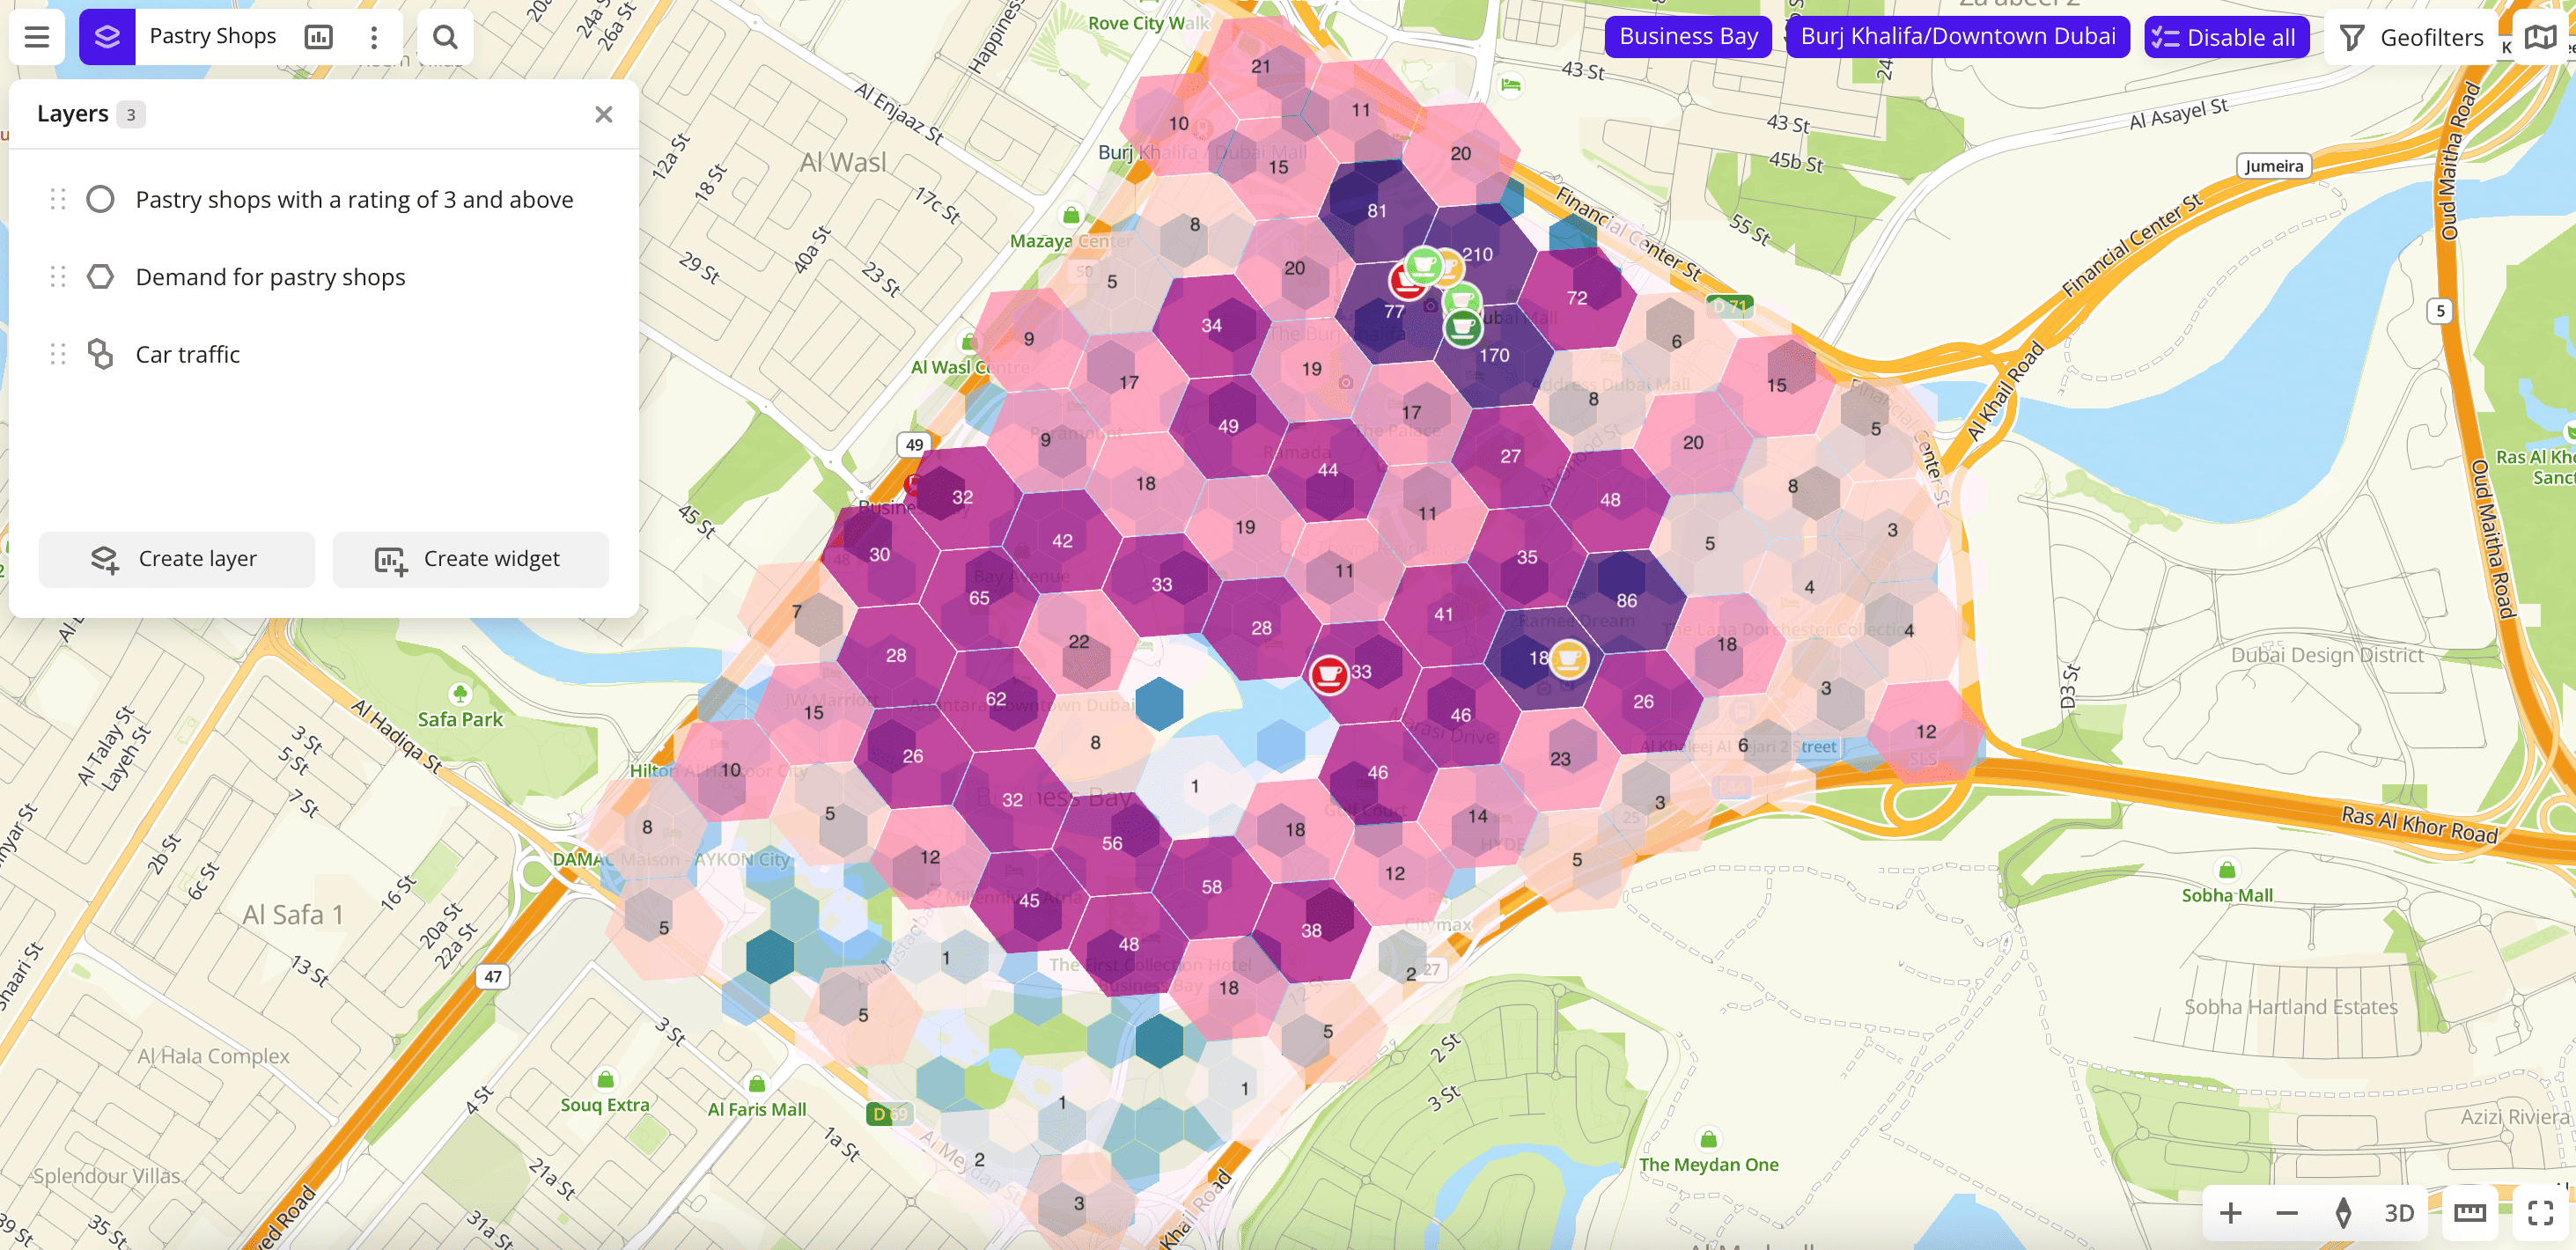
Task: Click the yellow cup marker near hexagon 18
Action: [x=1569, y=659]
